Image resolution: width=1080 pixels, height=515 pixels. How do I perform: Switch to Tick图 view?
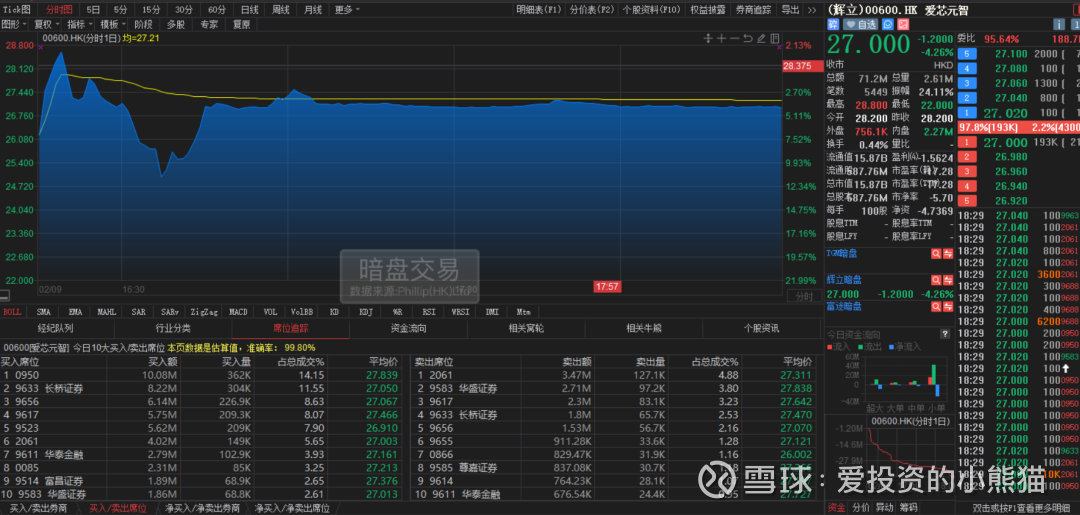(16, 10)
